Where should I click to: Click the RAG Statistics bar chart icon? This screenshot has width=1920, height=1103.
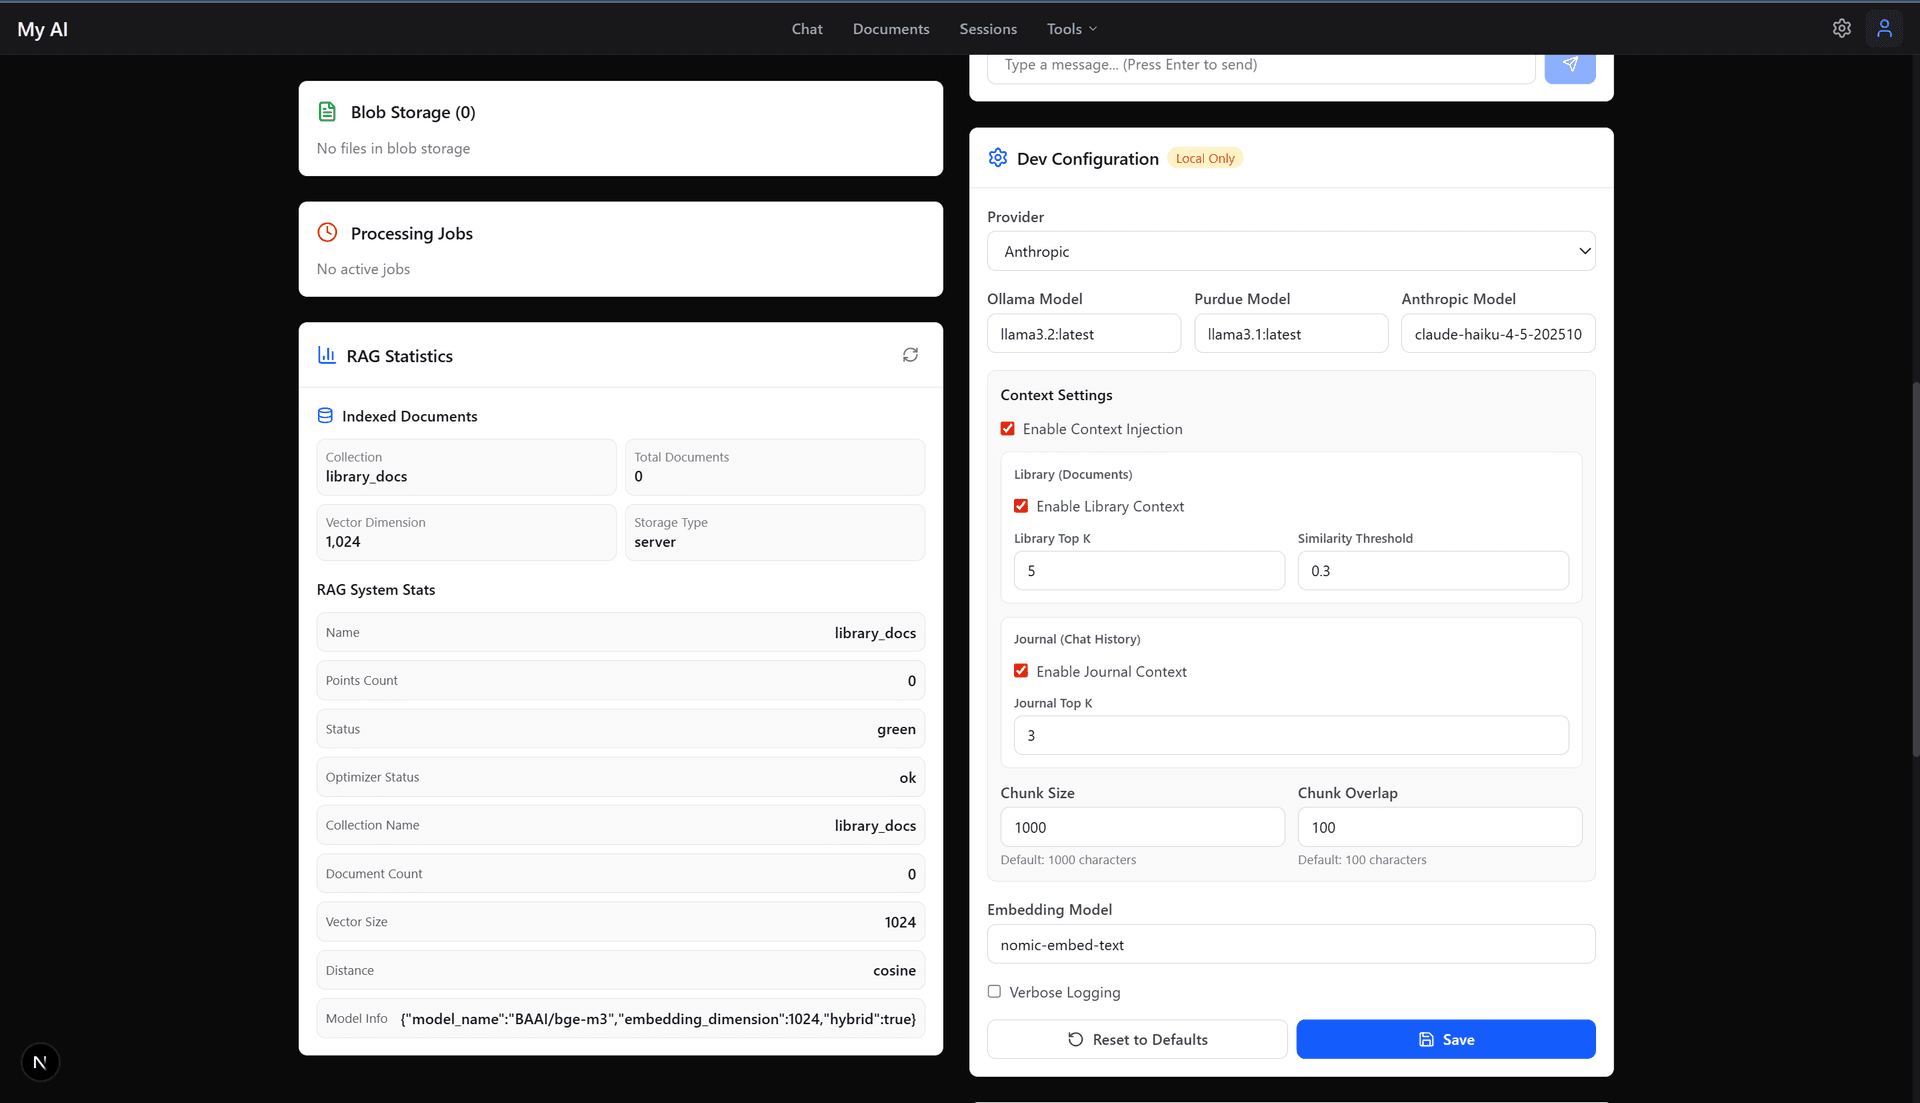(x=327, y=355)
